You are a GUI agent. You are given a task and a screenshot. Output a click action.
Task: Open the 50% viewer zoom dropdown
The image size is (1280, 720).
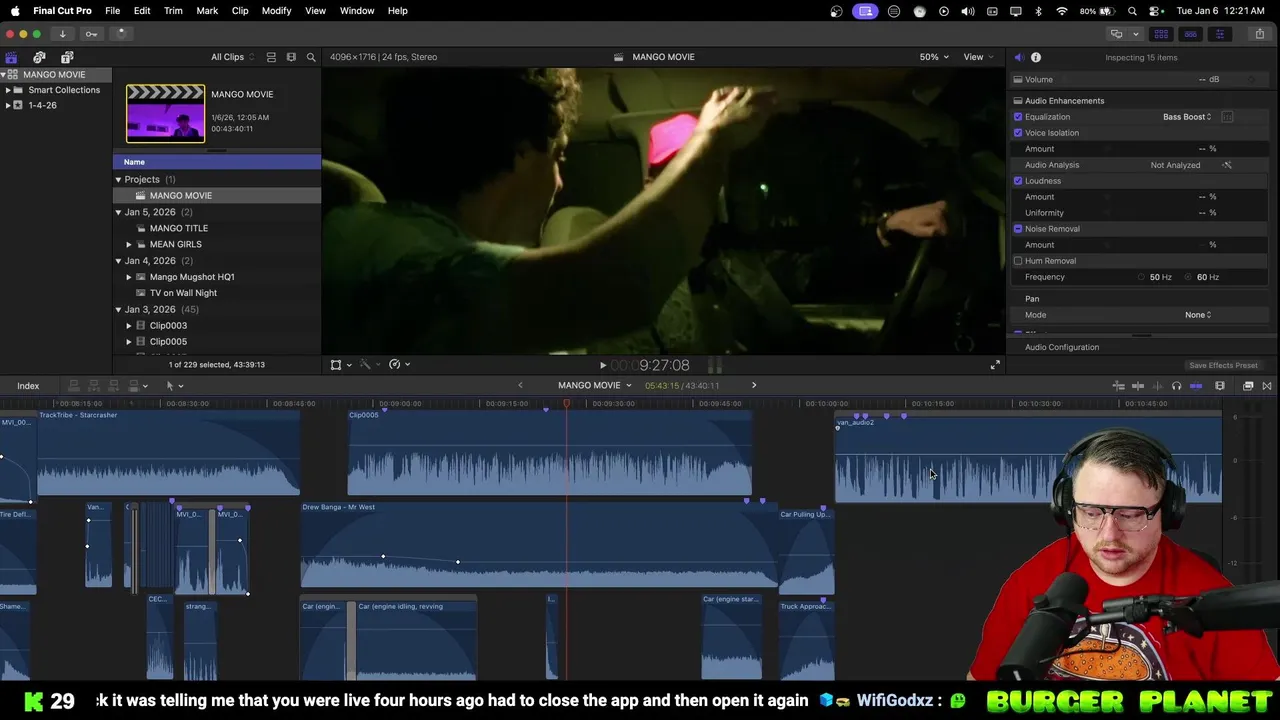coord(934,57)
